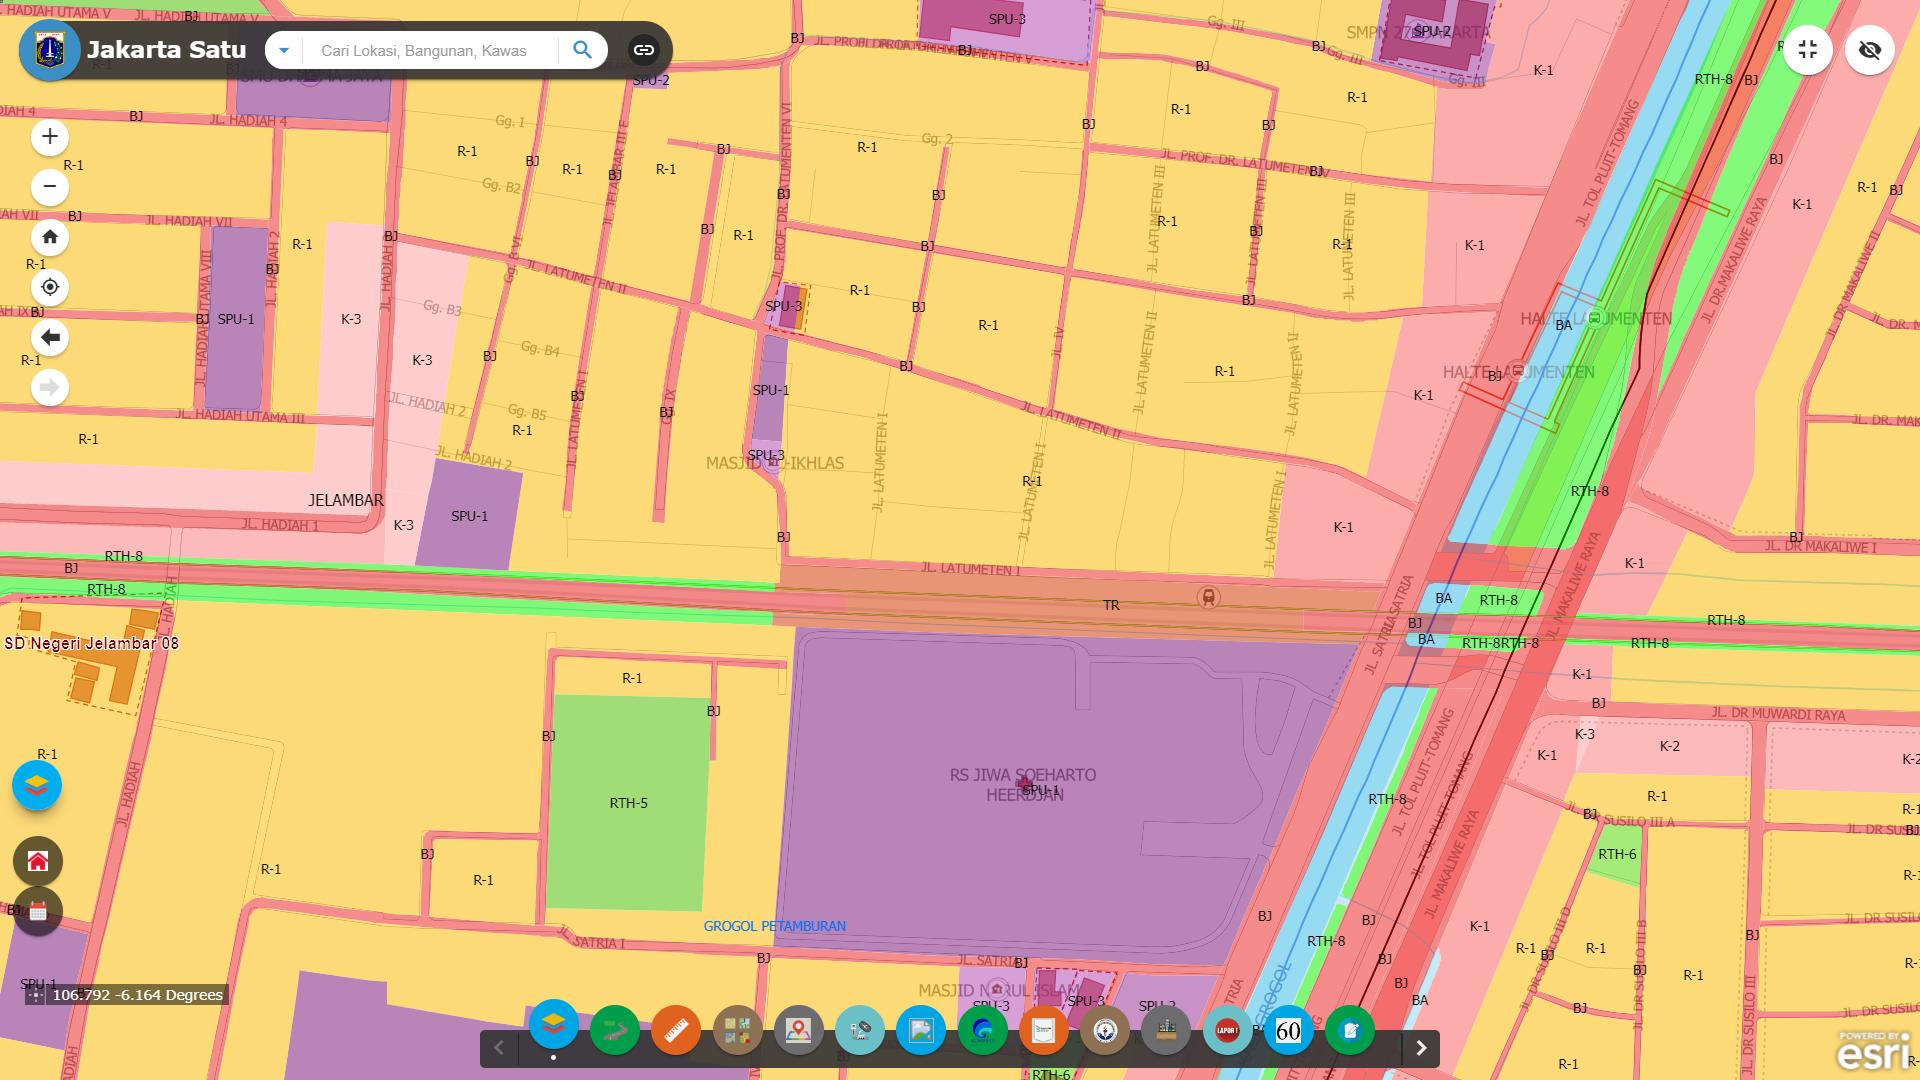Click the zoom out minus button
This screenshot has width=1920, height=1080.
(50, 187)
